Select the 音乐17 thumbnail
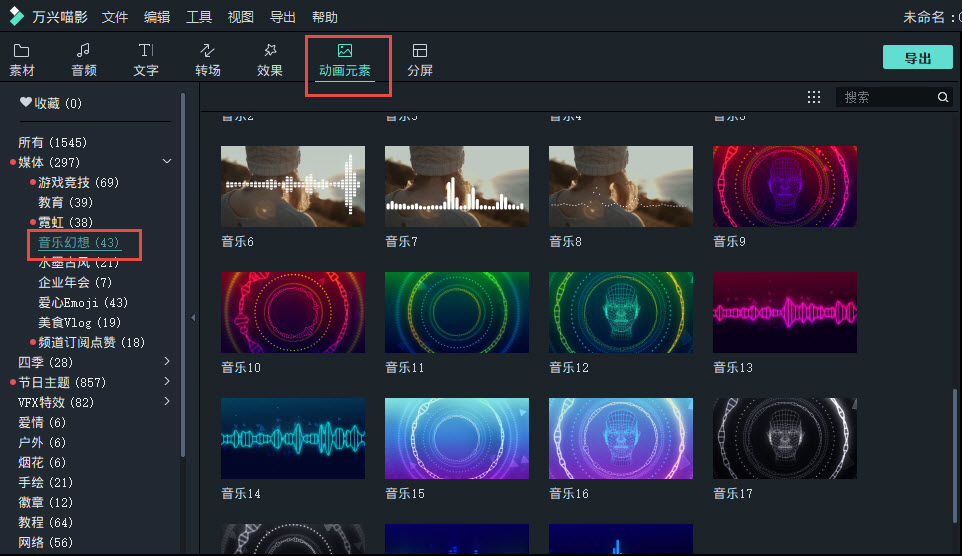962x556 pixels. click(x=785, y=438)
